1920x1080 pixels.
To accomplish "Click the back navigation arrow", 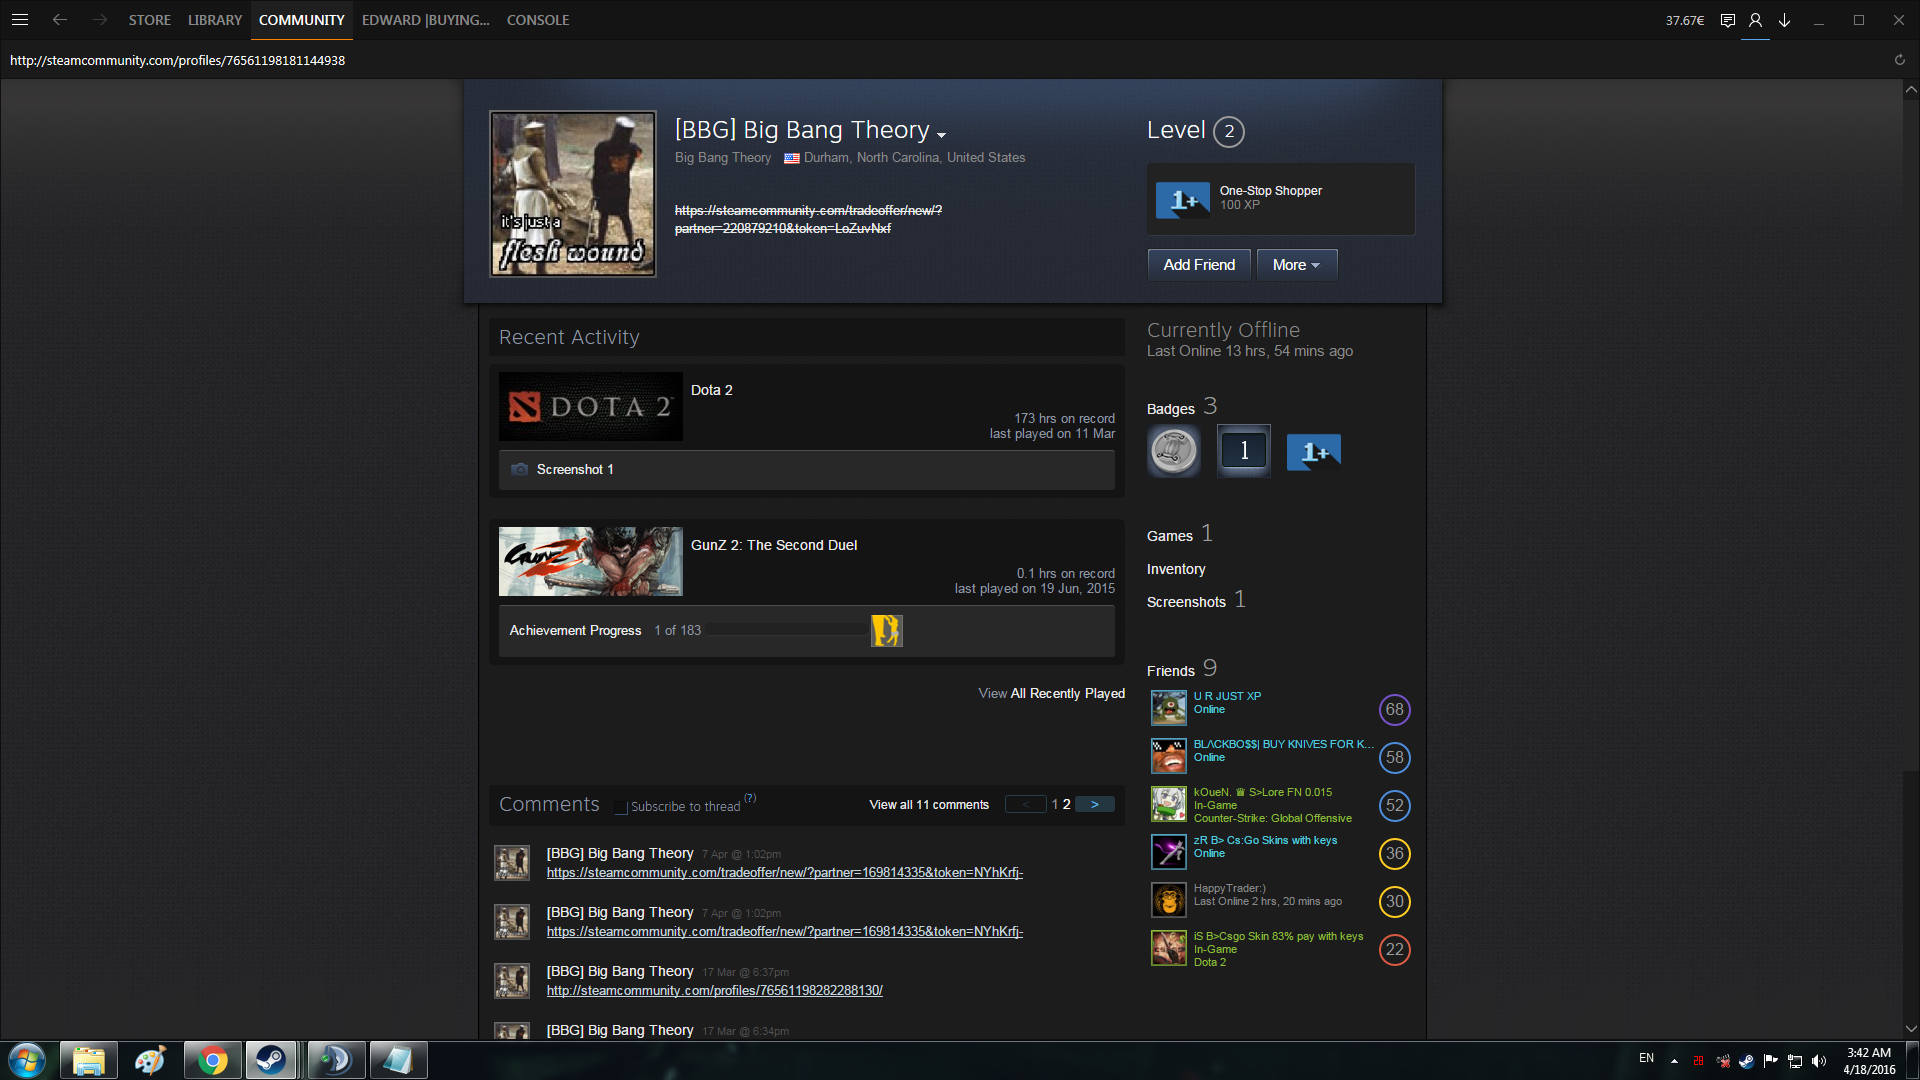I will click(60, 20).
